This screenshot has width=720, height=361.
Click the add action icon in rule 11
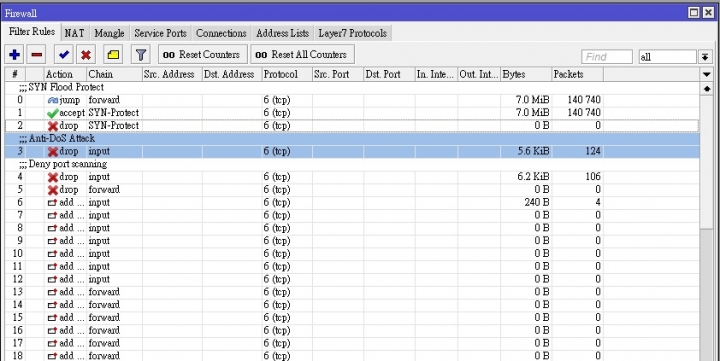(x=52, y=267)
